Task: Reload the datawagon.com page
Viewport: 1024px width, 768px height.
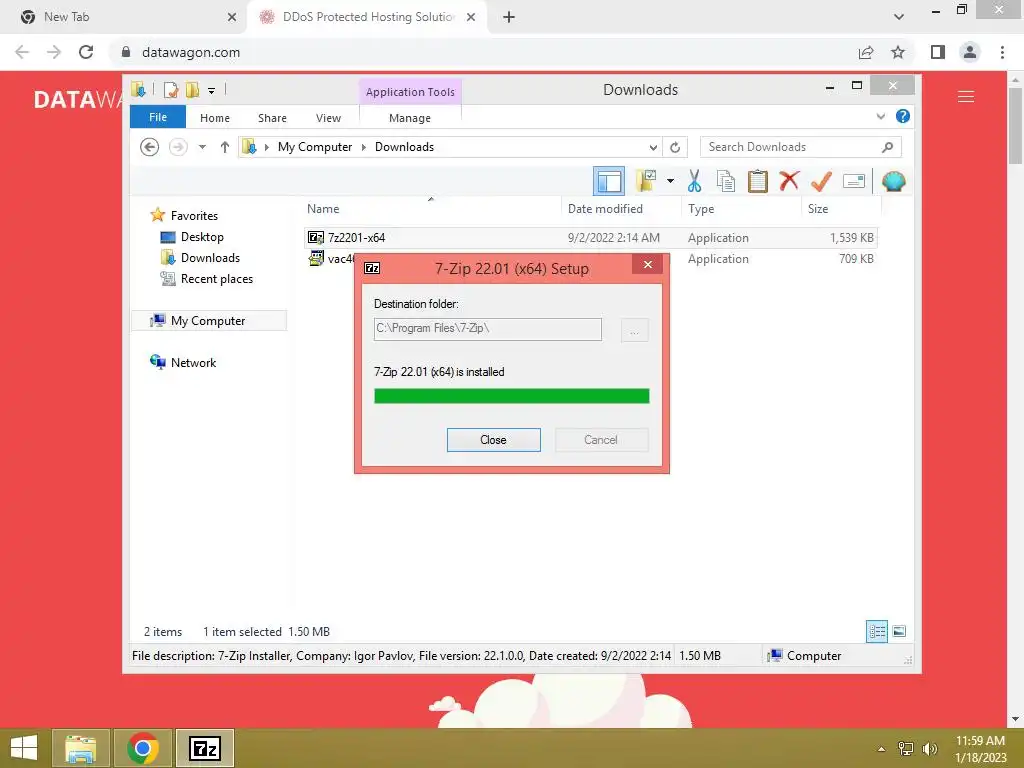Action: click(x=86, y=52)
